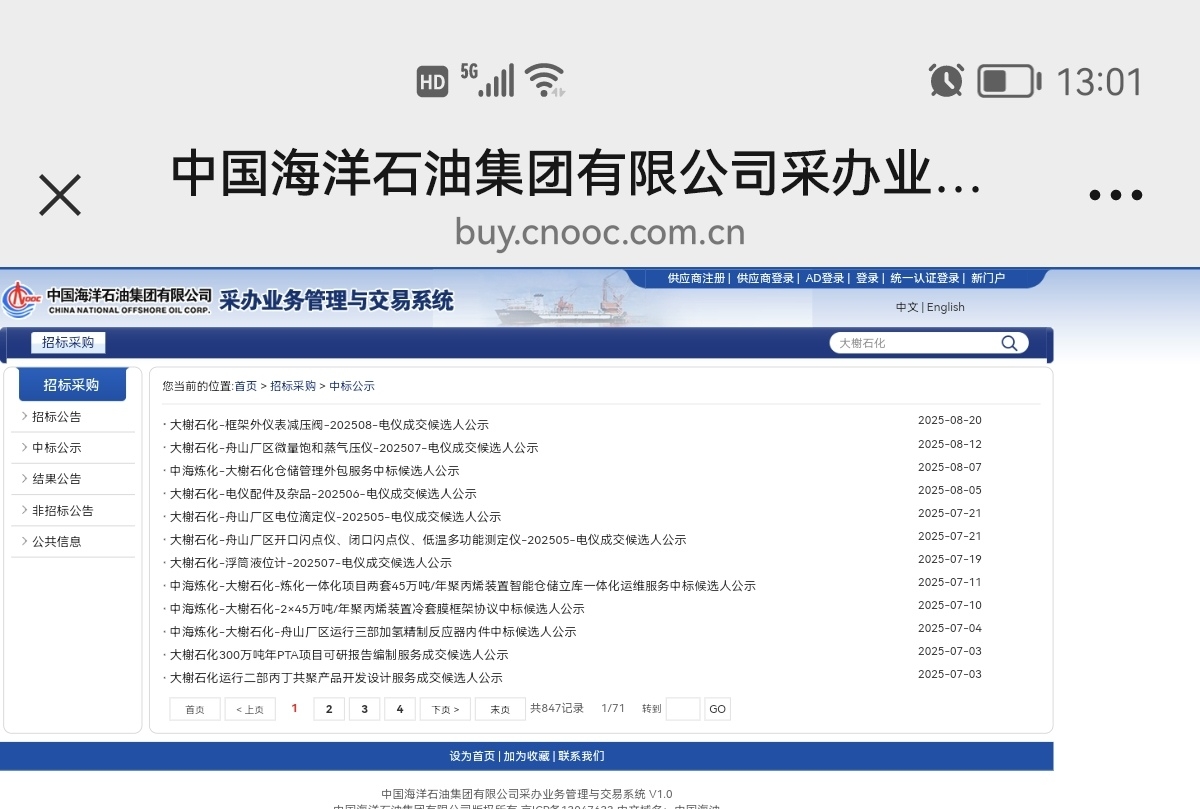
Task: Open 框架外仪表减压阀-202508 announcement
Action: pos(329,425)
